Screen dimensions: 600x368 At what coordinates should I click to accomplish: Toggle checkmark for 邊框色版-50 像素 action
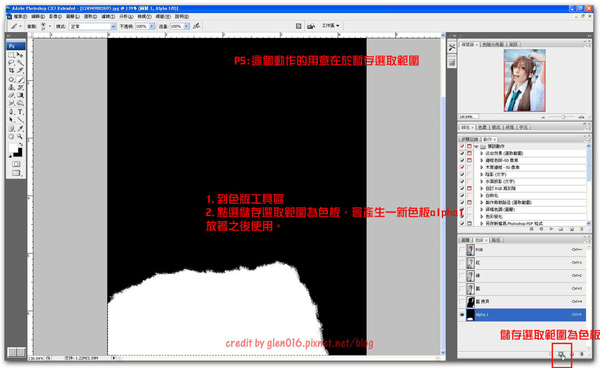pyautogui.click(x=462, y=160)
